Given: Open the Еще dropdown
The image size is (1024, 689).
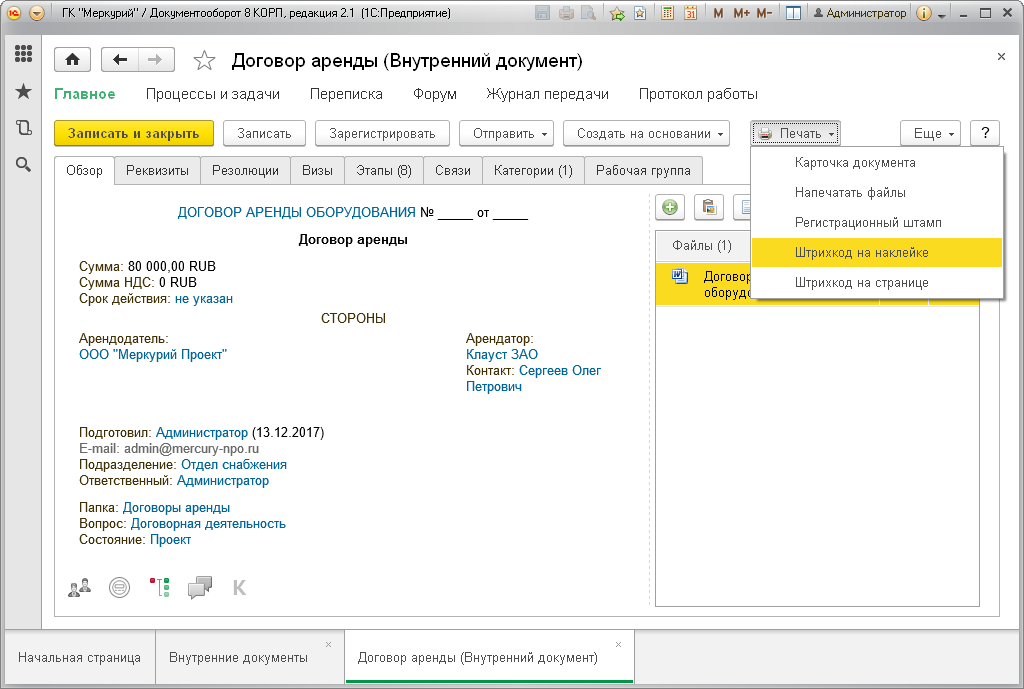Looking at the screenshot, I should (x=931, y=133).
